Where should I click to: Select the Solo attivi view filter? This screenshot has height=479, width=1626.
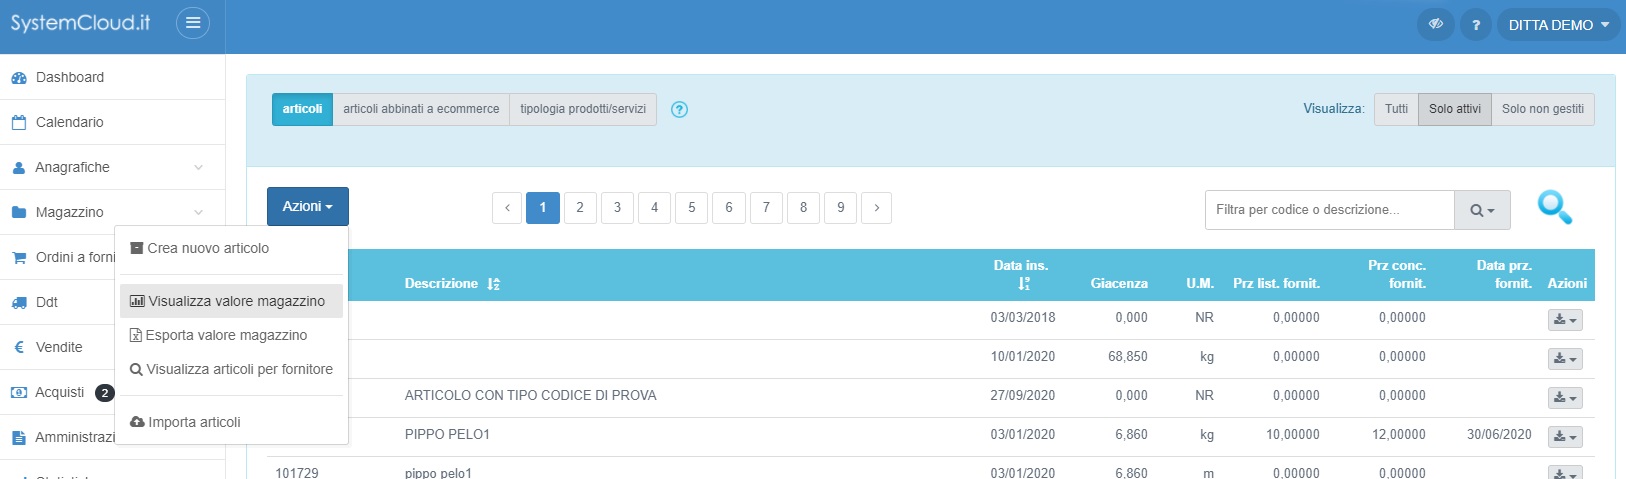tap(1454, 109)
